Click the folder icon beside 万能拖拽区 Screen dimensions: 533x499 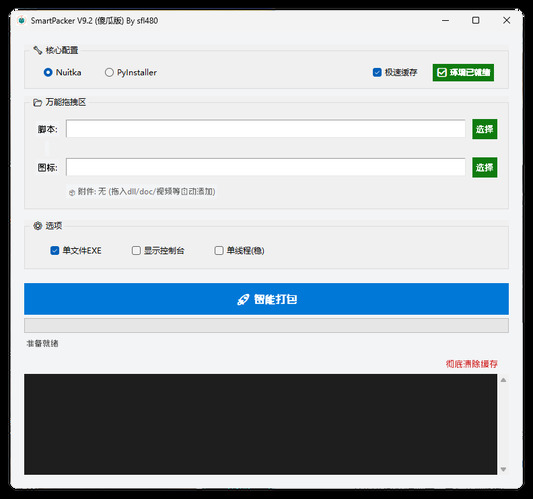point(37,102)
